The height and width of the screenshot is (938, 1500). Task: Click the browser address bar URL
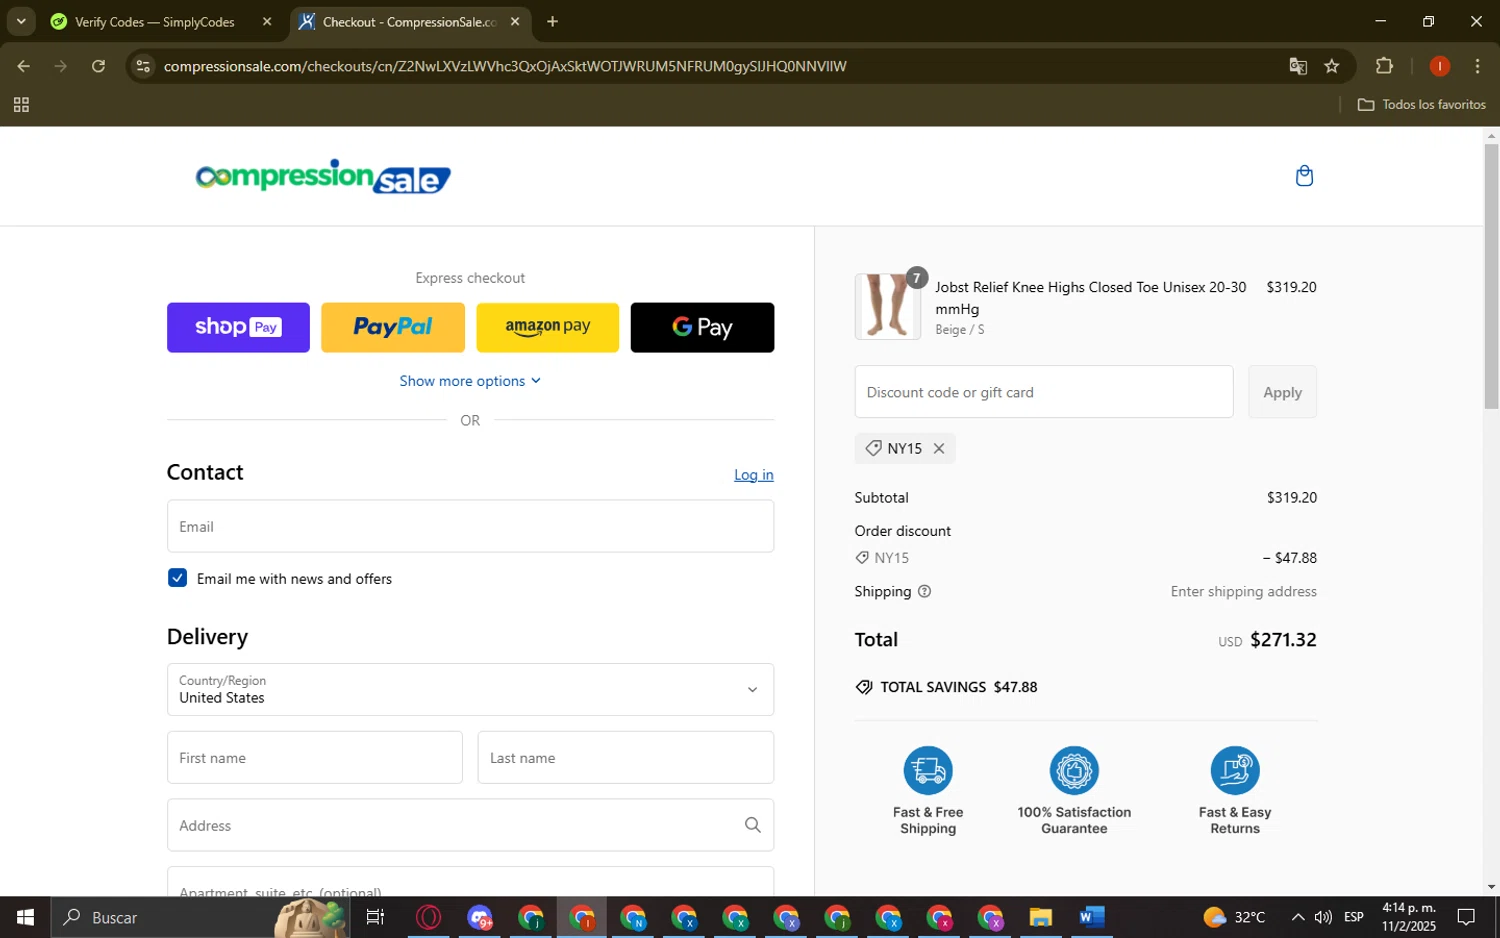tap(505, 66)
